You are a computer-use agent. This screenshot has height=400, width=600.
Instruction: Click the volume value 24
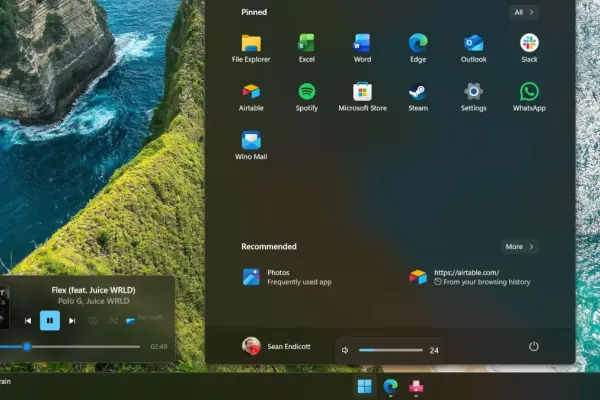(434, 351)
